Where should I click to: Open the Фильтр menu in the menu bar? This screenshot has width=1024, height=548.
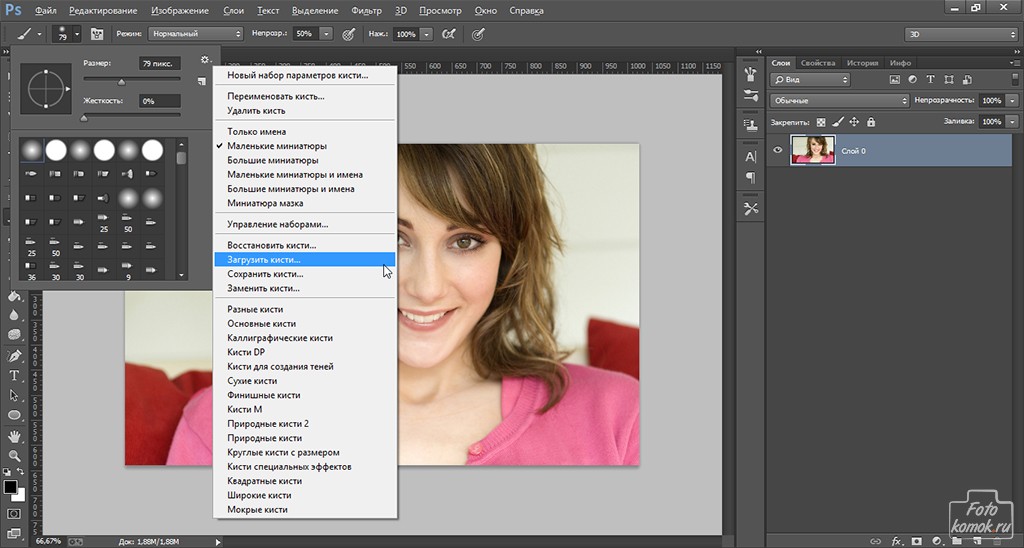(366, 11)
